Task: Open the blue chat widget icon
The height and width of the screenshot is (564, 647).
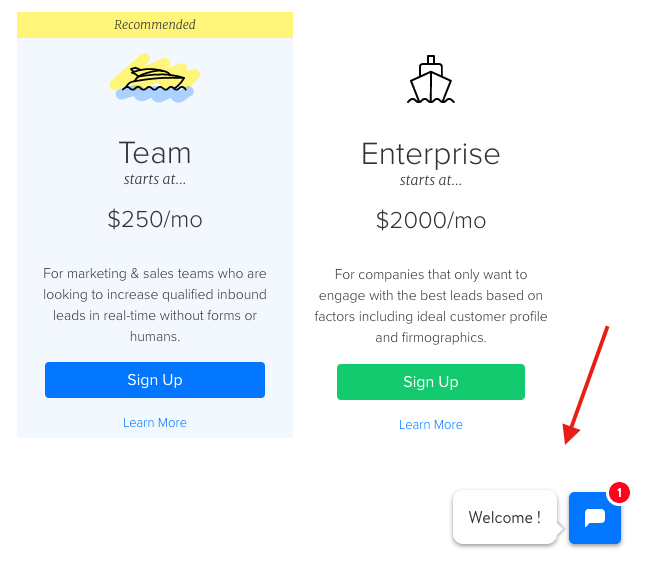Action: coord(595,517)
